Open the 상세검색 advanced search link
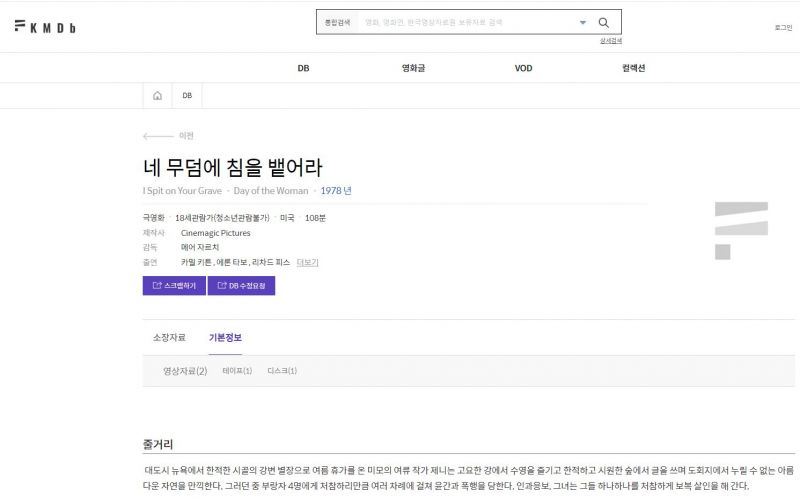800x498 pixels. click(x=610, y=41)
